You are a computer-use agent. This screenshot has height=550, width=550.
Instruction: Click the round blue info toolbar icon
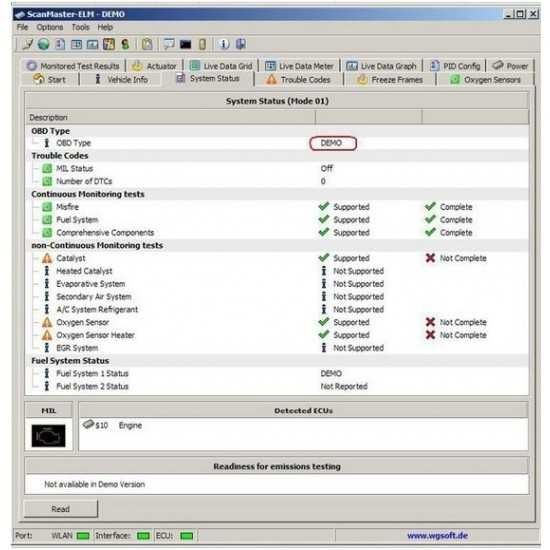pyautogui.click(x=224, y=44)
